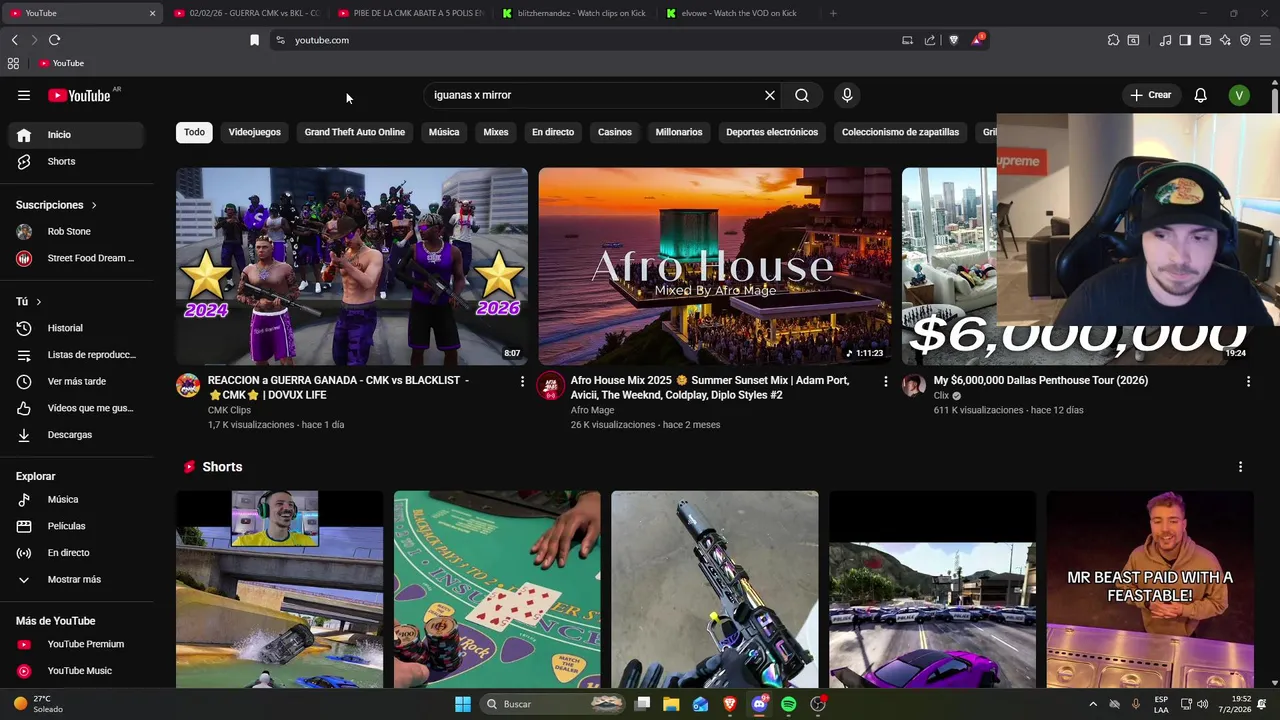Select the Todo filter chip
The height and width of the screenshot is (720, 1280).
point(194,132)
